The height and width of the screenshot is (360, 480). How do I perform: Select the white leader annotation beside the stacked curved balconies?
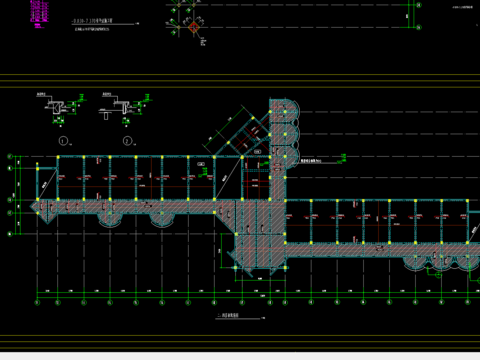(313, 161)
